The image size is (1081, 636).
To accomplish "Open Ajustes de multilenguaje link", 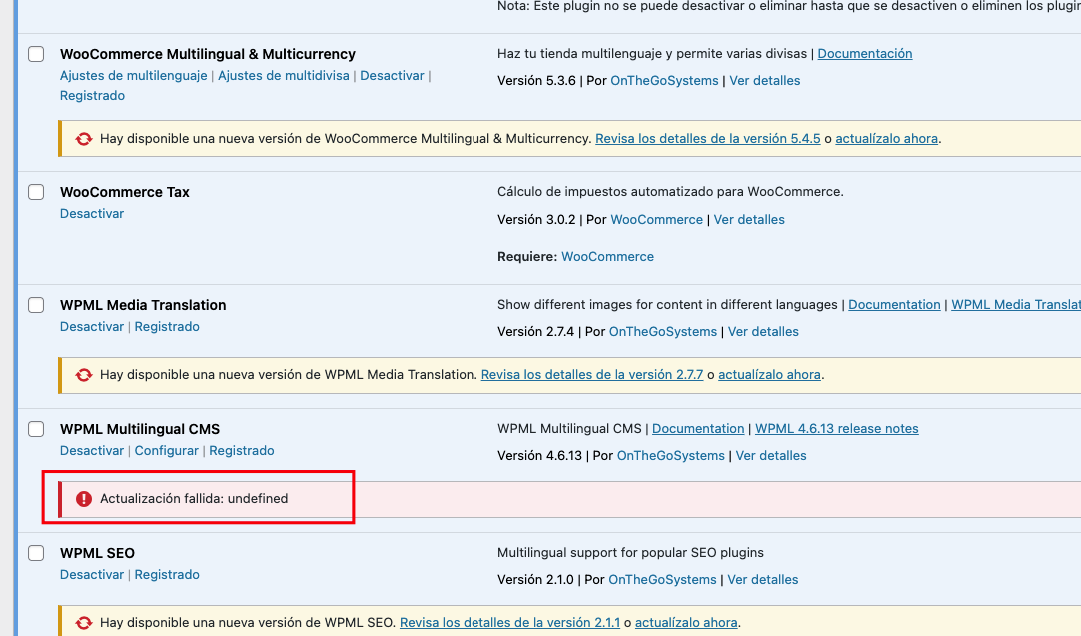I will pos(134,76).
